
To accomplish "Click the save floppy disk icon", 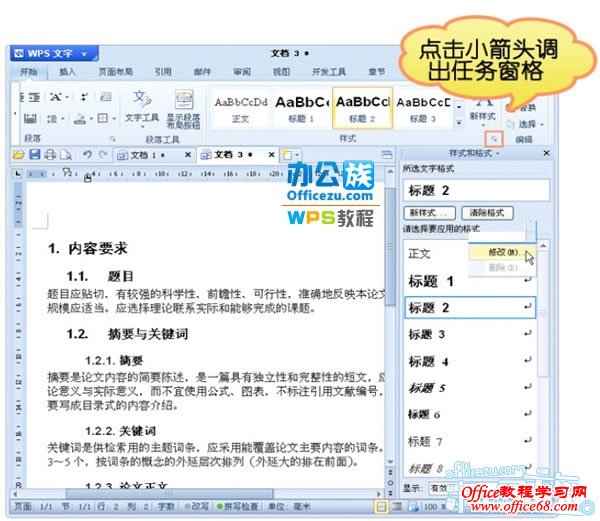I will 34,155.
